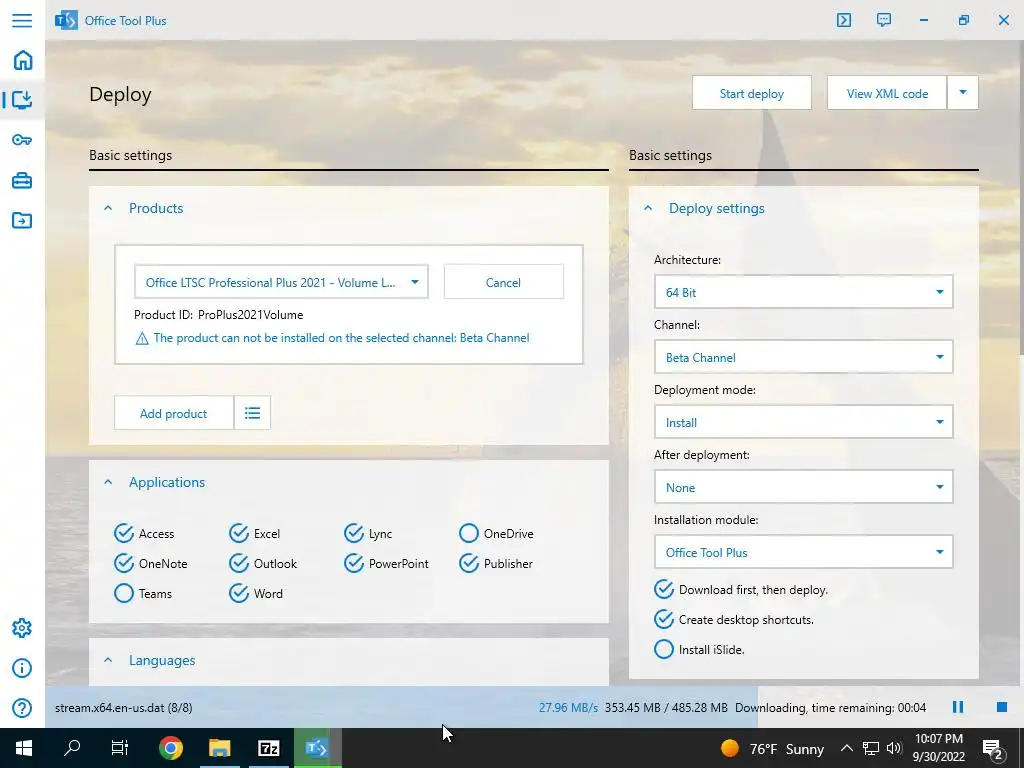Collapse the Products section
Screen dimensions: 1024x768
108,208
